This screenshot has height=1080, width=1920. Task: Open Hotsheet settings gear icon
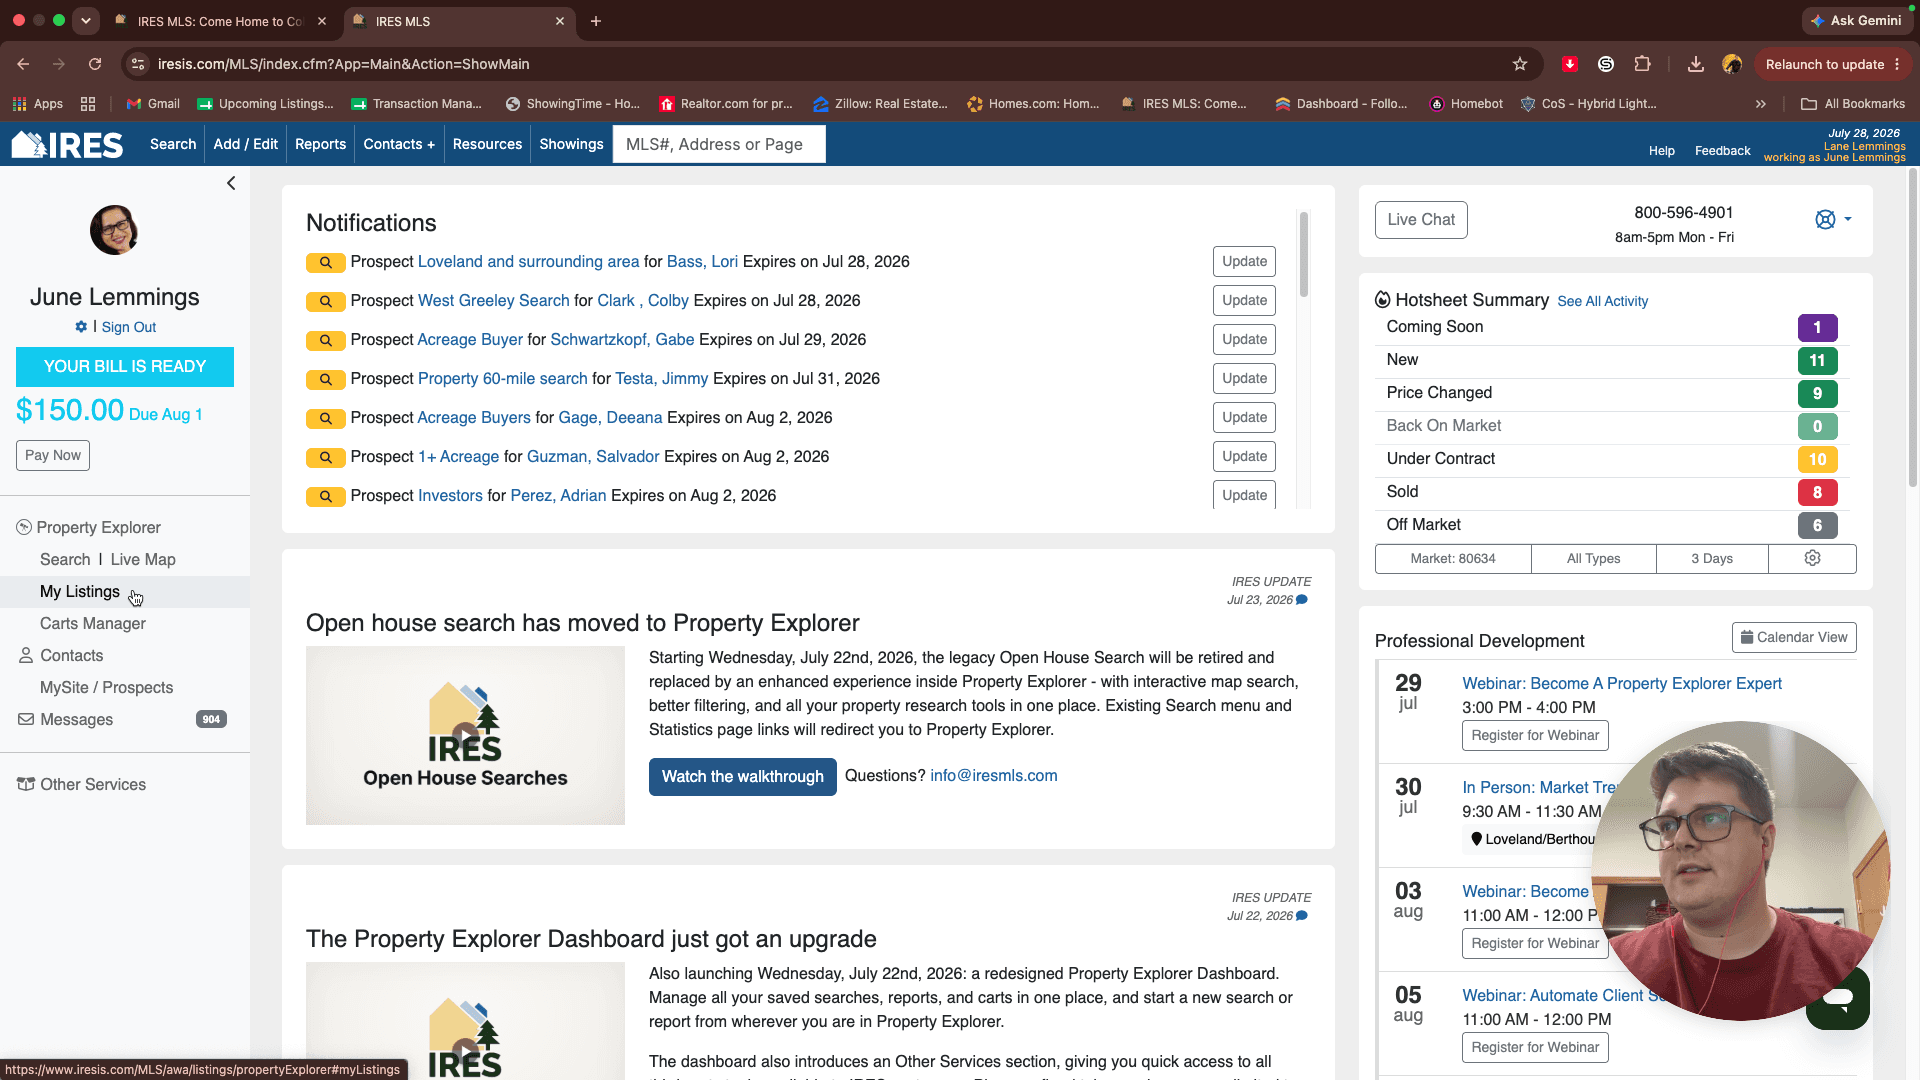point(1812,558)
